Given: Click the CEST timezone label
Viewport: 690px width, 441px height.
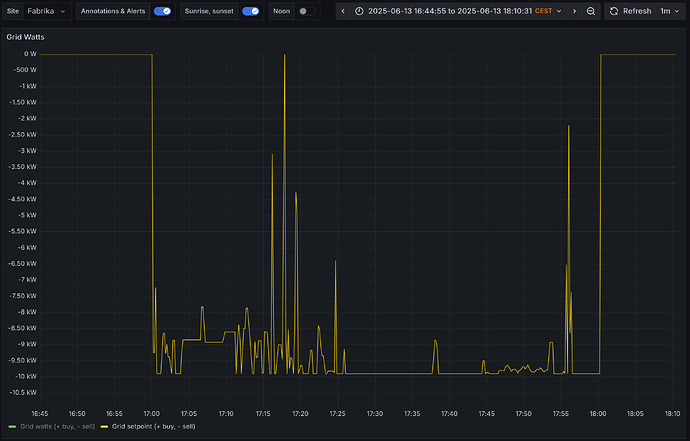Looking at the screenshot, I should (x=543, y=11).
